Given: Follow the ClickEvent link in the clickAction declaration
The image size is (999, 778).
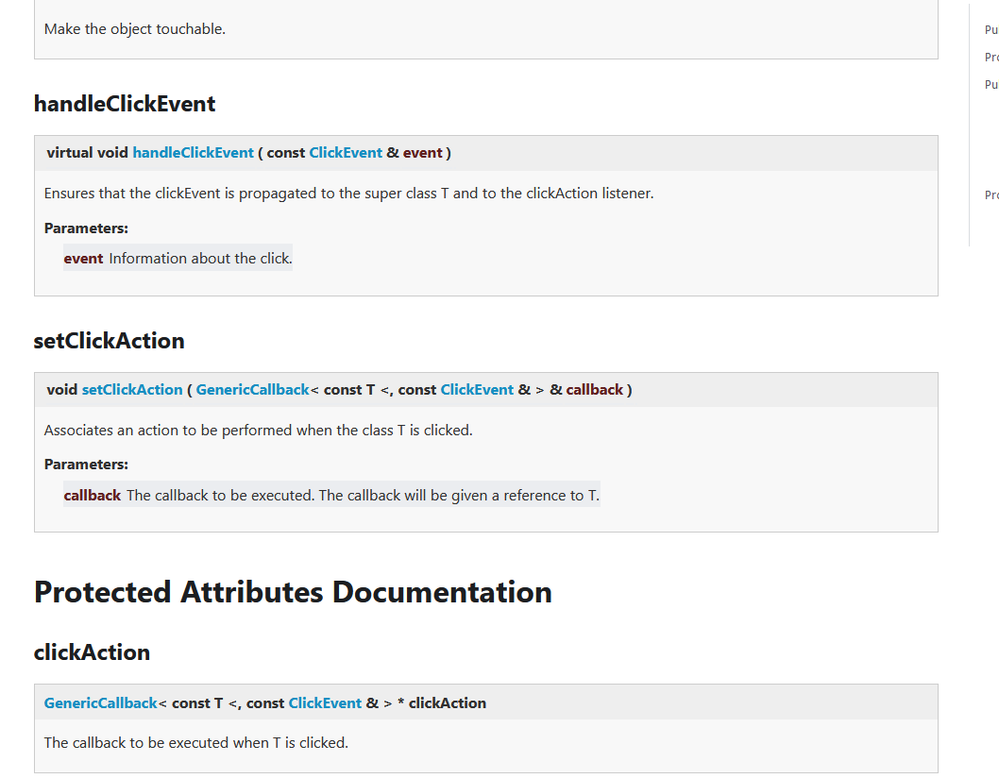Looking at the screenshot, I should coord(324,703).
